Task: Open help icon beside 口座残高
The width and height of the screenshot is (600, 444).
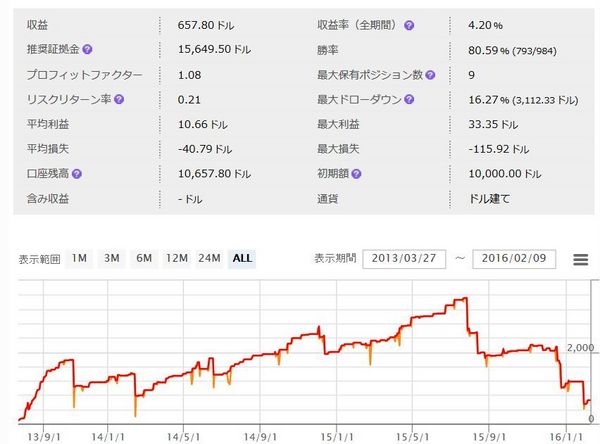Action: pyautogui.click(x=77, y=174)
